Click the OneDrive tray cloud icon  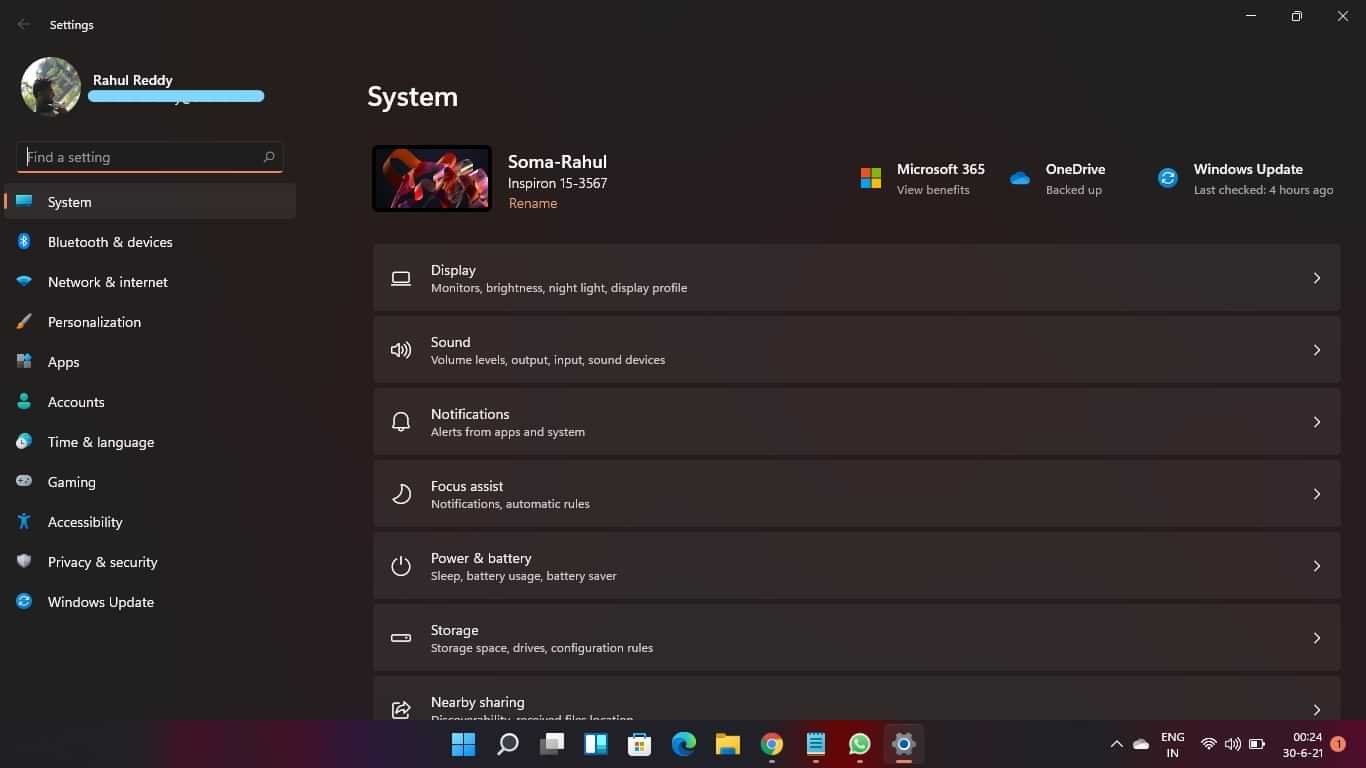(x=1141, y=744)
